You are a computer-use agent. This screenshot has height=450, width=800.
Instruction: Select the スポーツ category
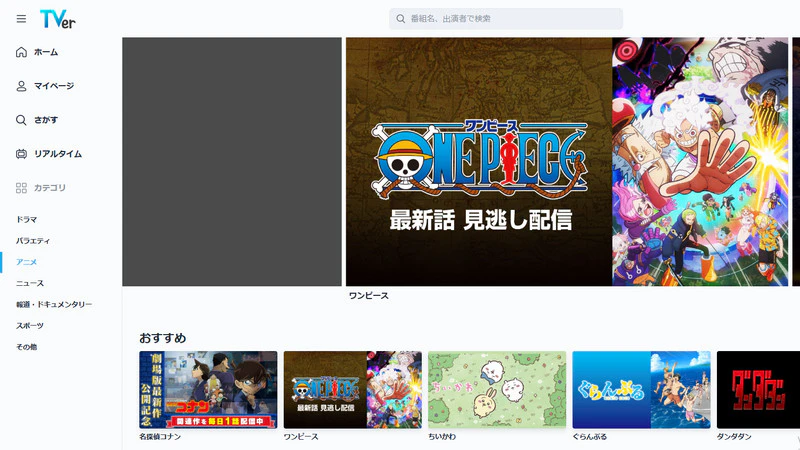pyautogui.click(x=30, y=326)
